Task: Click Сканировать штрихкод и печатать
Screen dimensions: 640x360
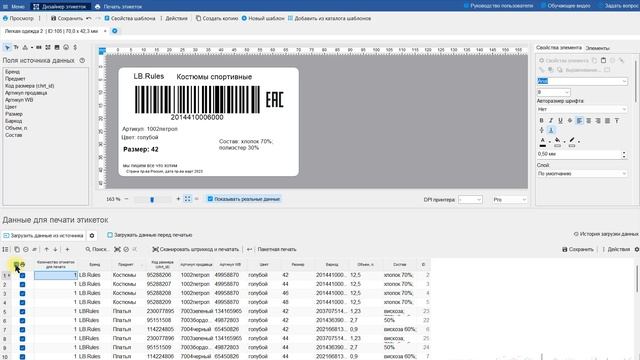Action: point(196,249)
